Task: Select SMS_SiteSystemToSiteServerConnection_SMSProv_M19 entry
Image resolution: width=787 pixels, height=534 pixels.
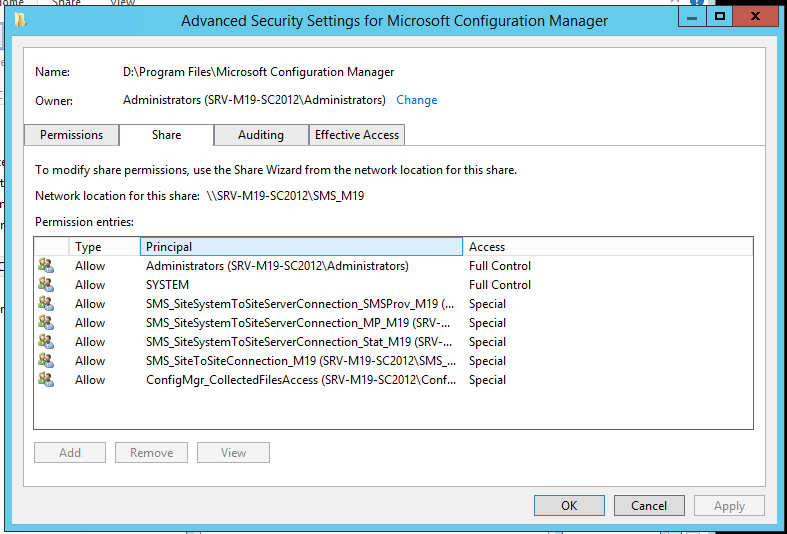Action: (x=394, y=304)
